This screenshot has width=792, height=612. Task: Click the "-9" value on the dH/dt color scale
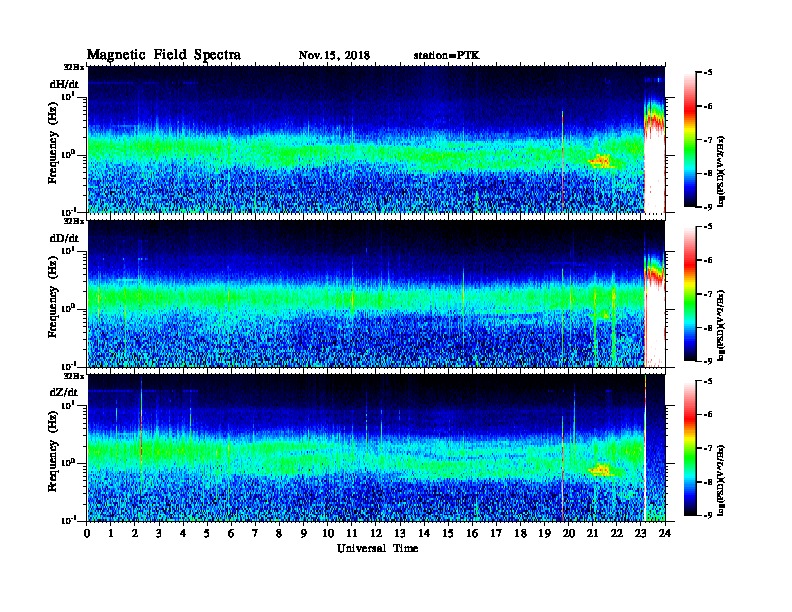pyautogui.click(x=708, y=207)
